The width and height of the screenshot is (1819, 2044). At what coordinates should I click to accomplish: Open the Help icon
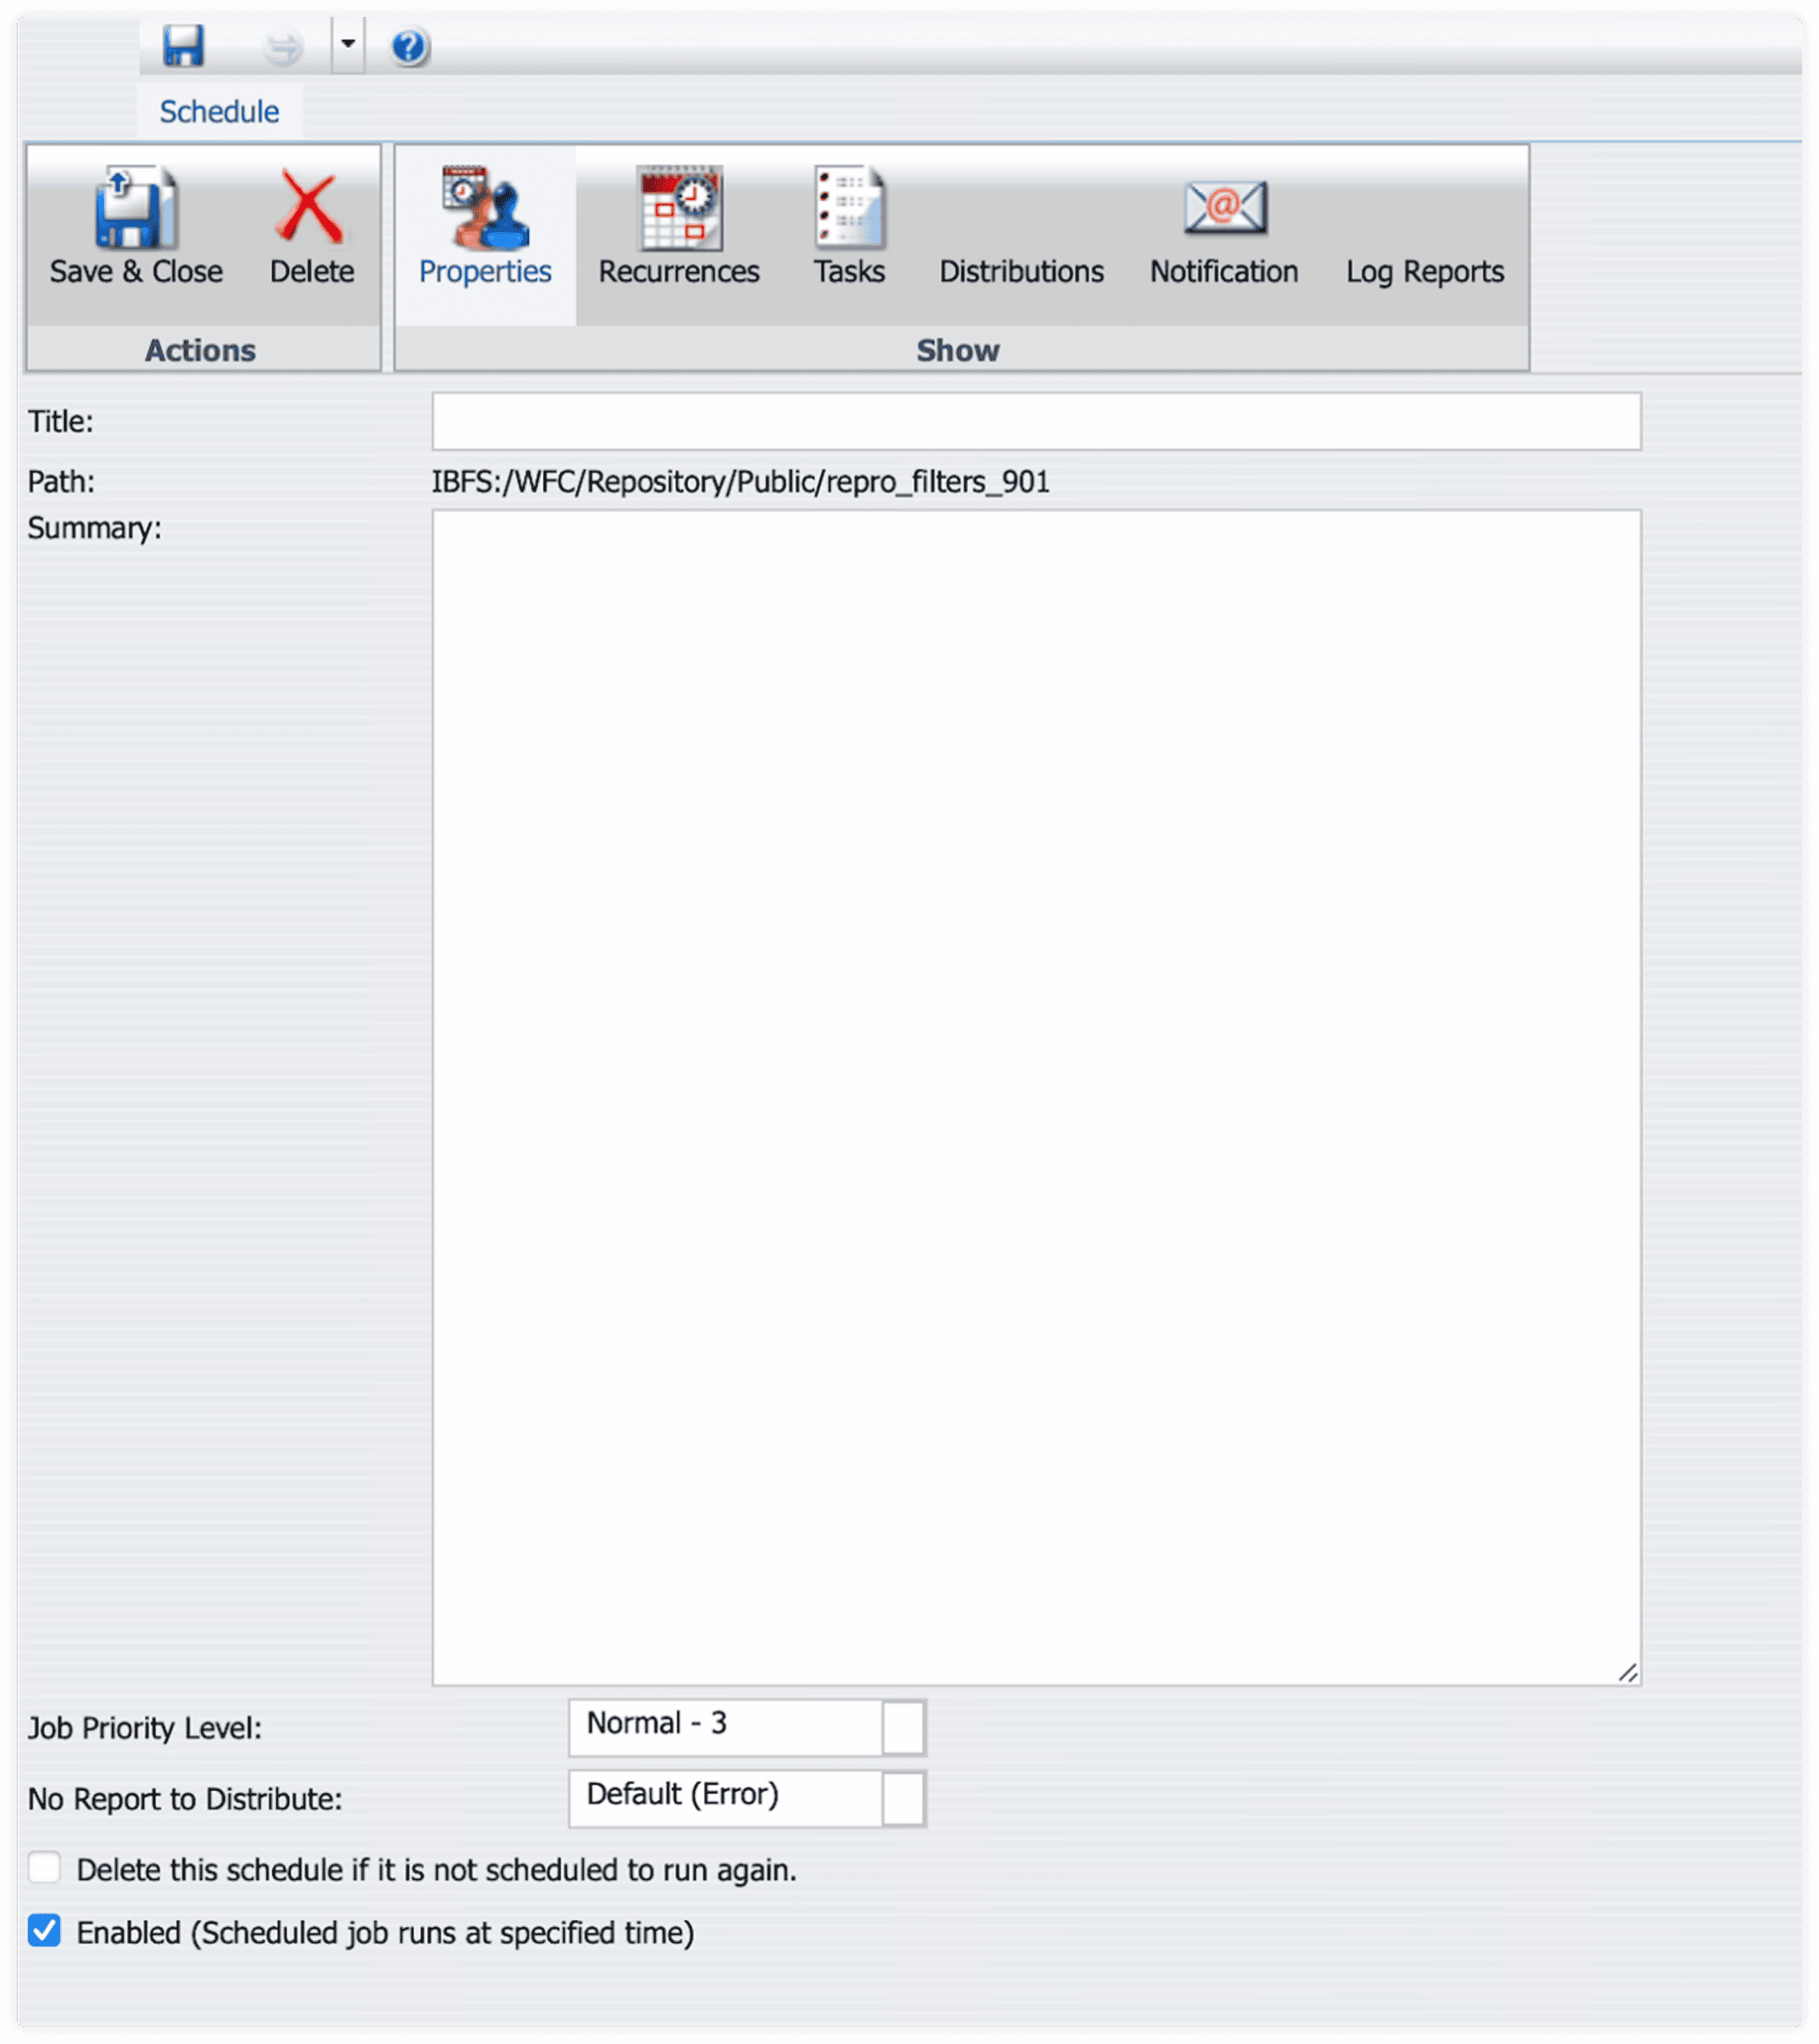click(x=407, y=46)
